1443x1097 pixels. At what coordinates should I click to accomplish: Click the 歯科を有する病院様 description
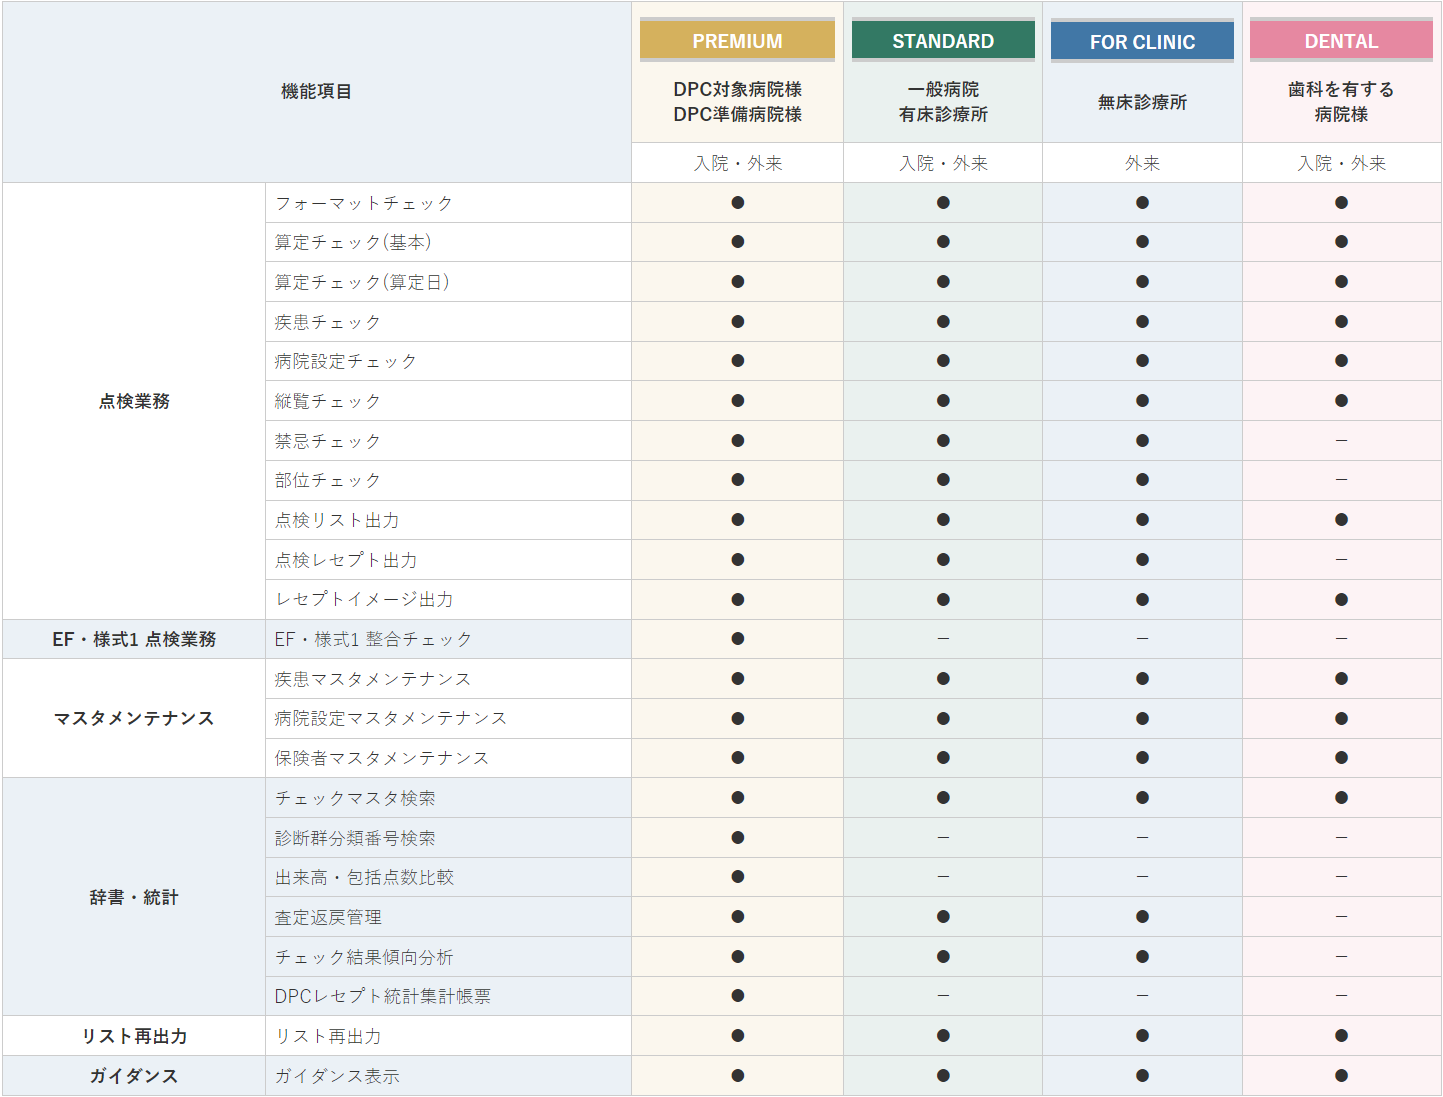[1341, 102]
